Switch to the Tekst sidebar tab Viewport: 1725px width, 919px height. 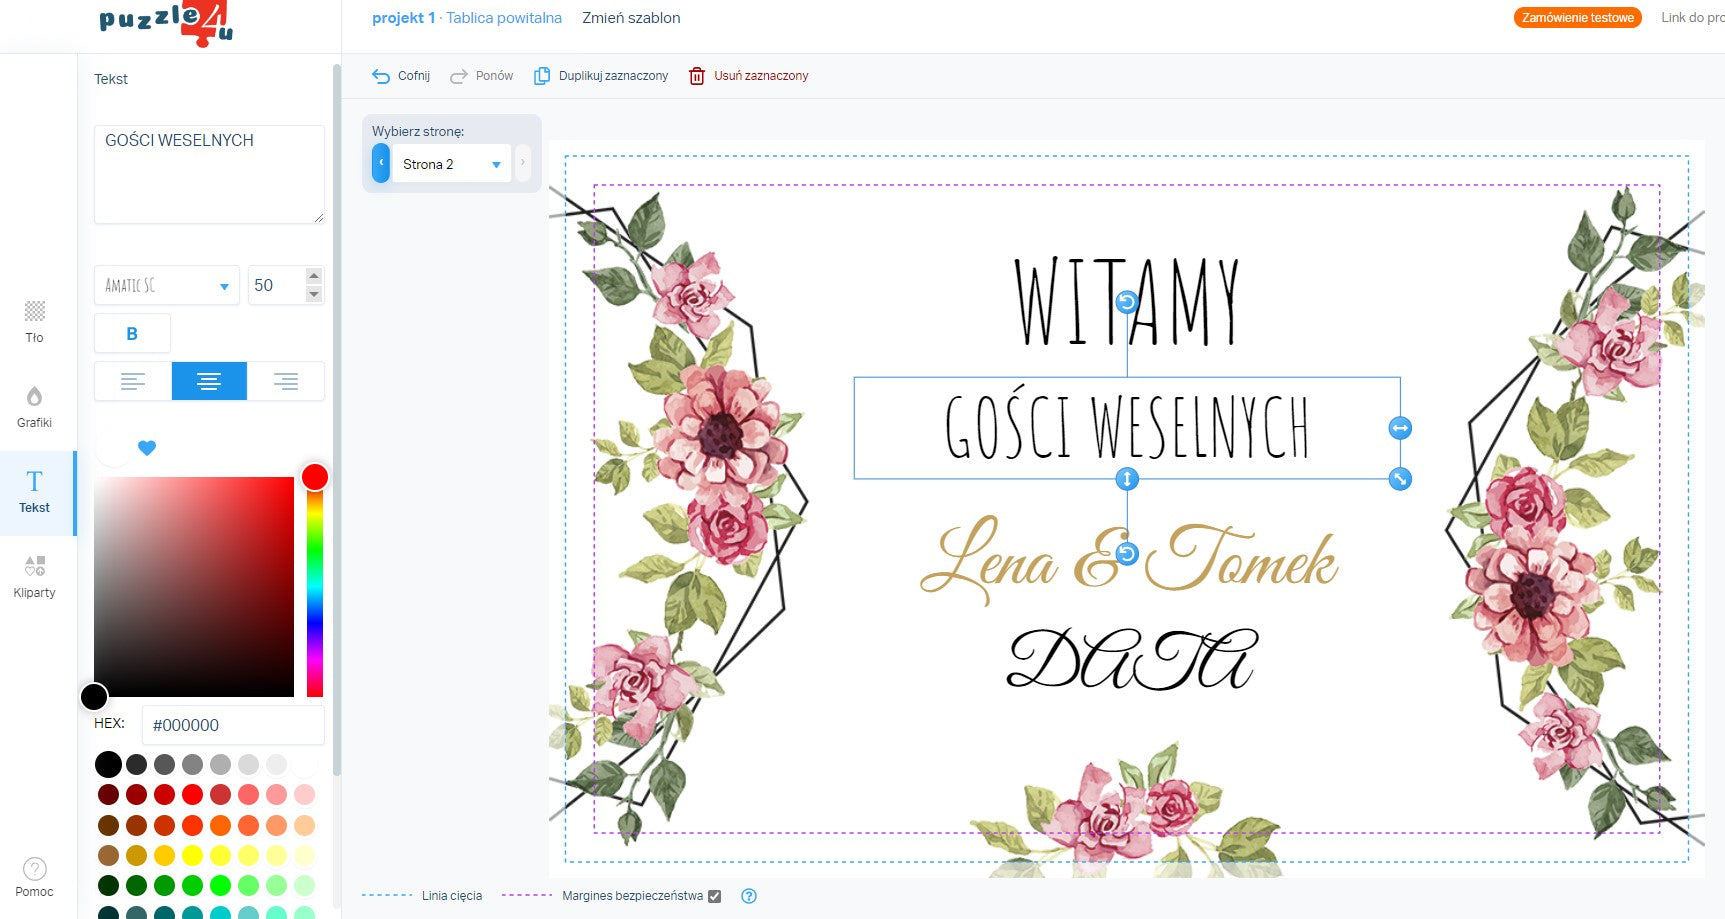(x=34, y=491)
